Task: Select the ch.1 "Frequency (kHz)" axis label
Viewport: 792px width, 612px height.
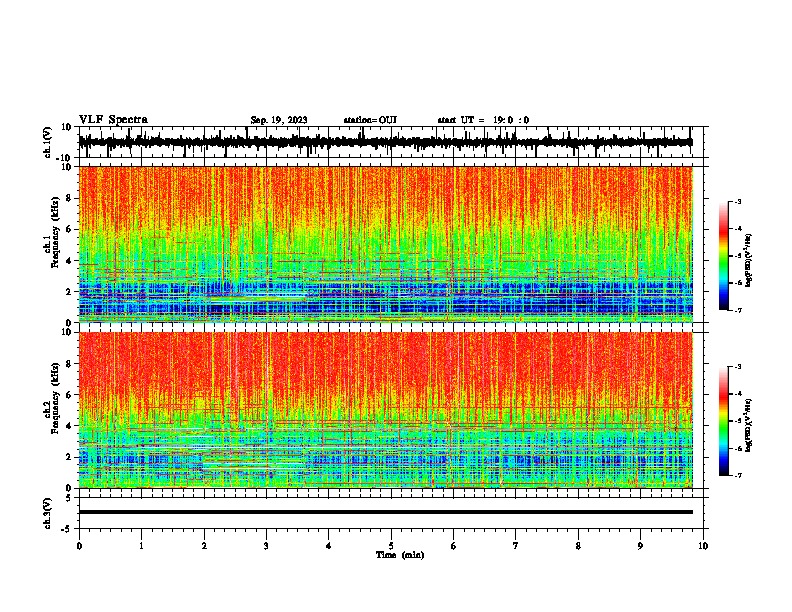Action: [x=55, y=234]
